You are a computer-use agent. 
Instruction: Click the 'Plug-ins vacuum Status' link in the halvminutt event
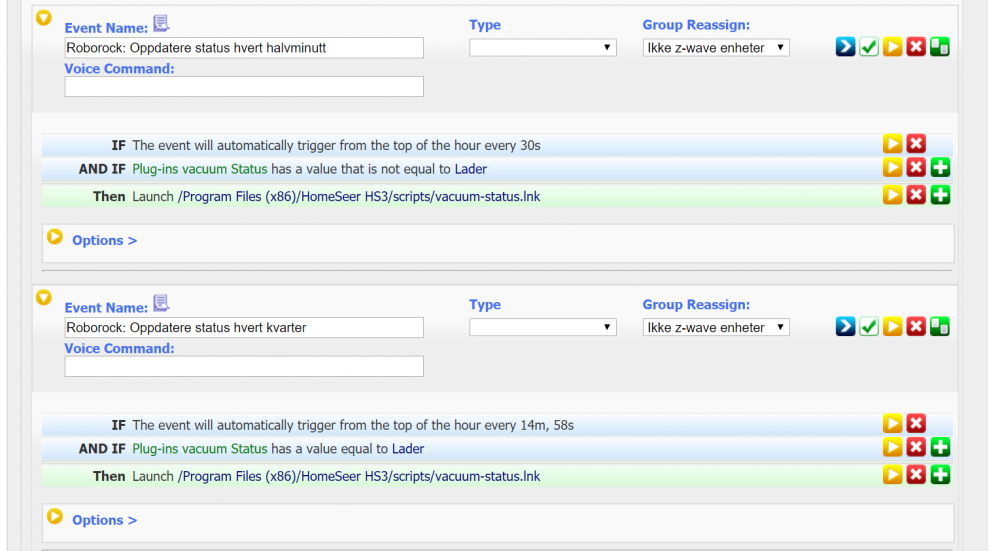coord(200,169)
